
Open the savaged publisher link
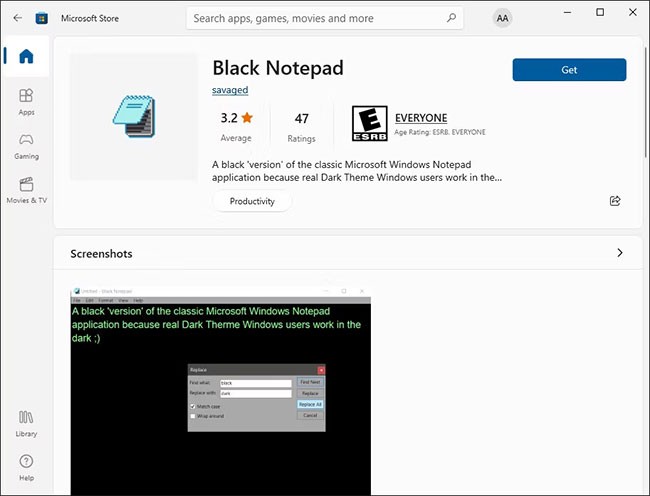coord(230,90)
